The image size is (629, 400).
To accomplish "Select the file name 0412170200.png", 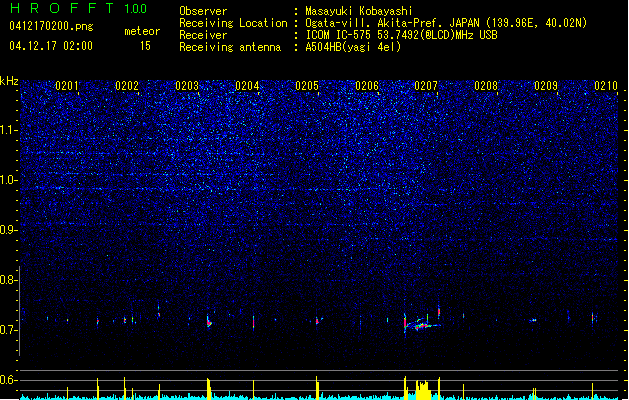I will (51, 26).
